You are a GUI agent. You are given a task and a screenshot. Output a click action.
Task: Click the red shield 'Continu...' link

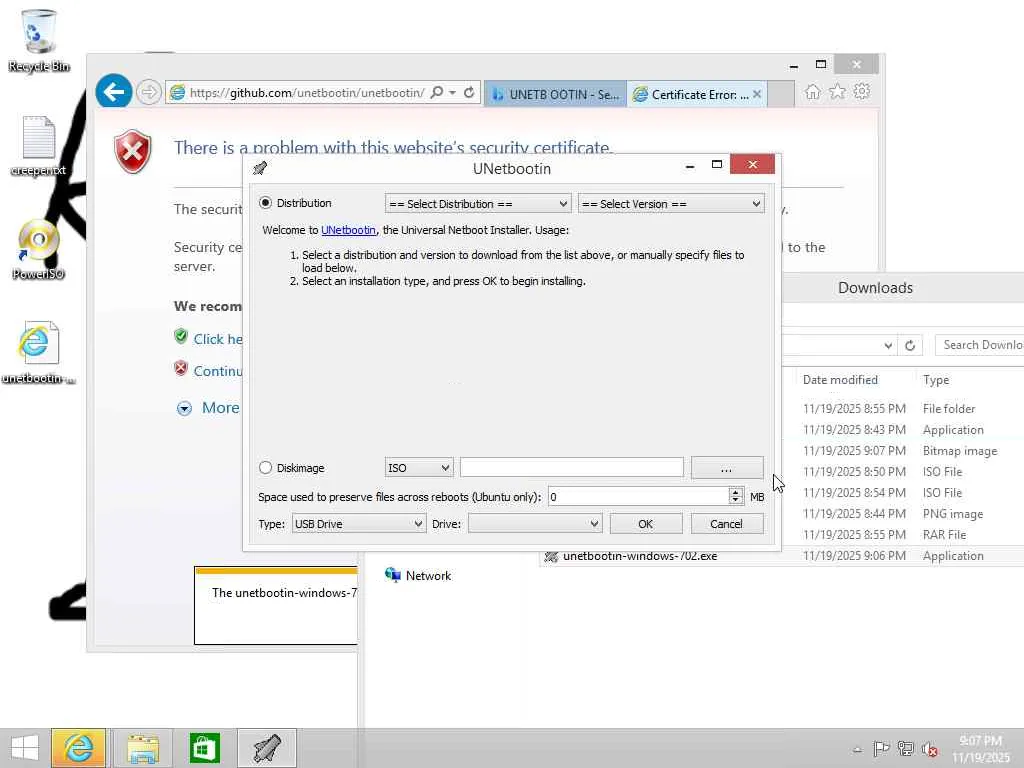coord(218,371)
